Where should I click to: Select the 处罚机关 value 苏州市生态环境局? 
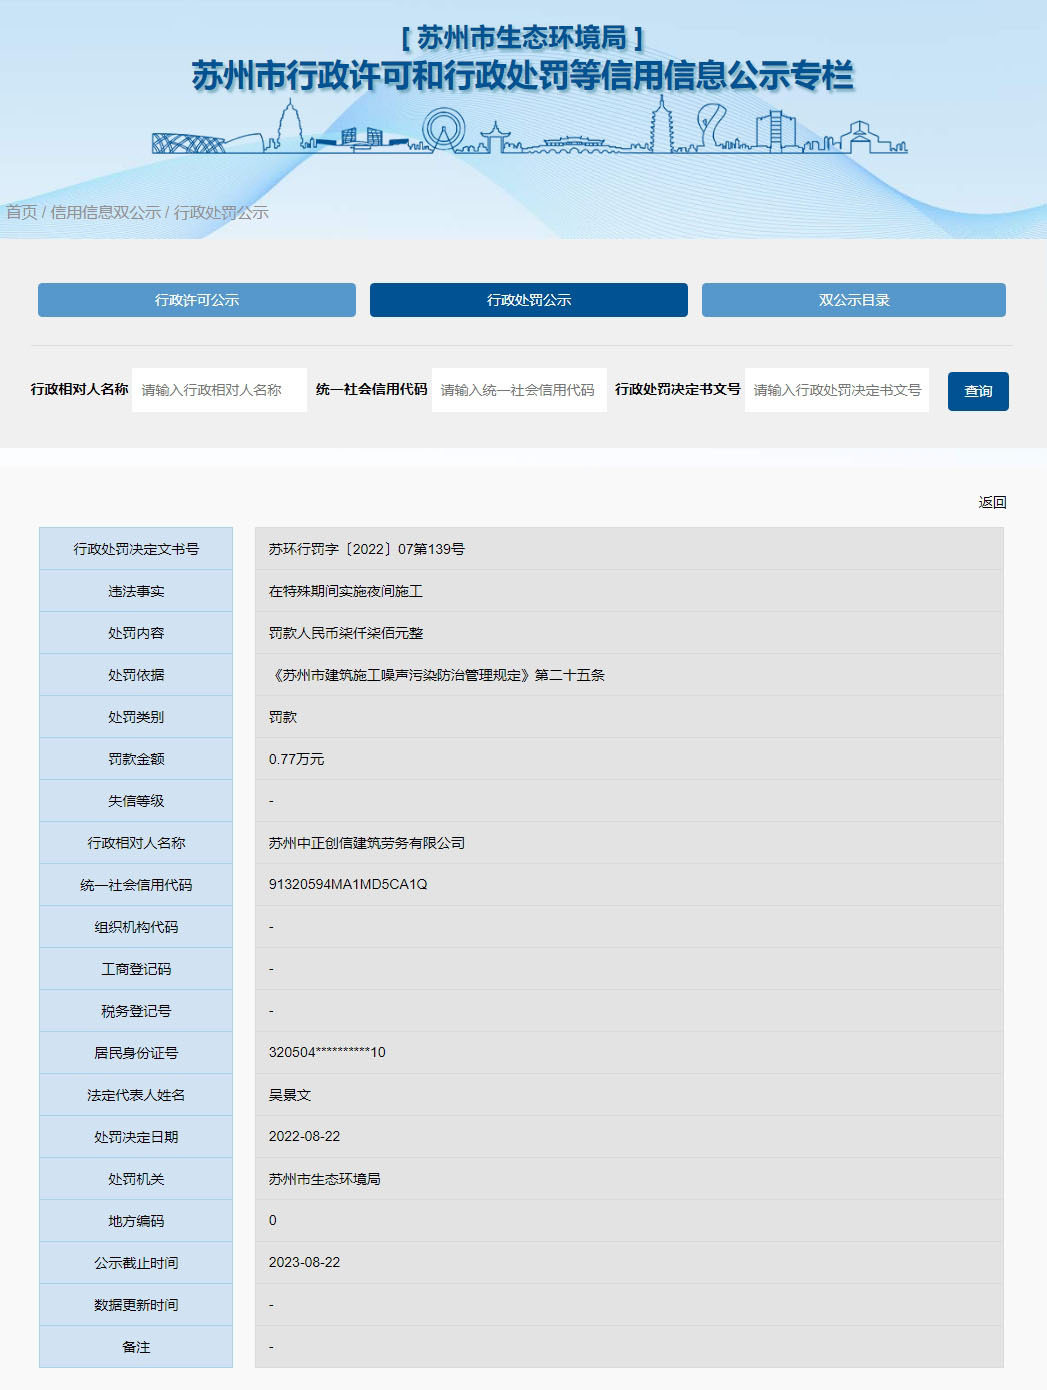(324, 1179)
